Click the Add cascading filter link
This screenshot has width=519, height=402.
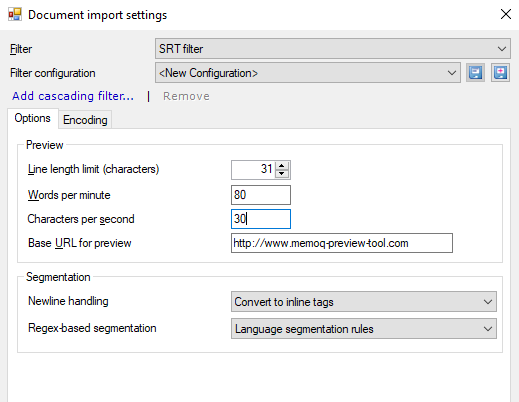73,96
